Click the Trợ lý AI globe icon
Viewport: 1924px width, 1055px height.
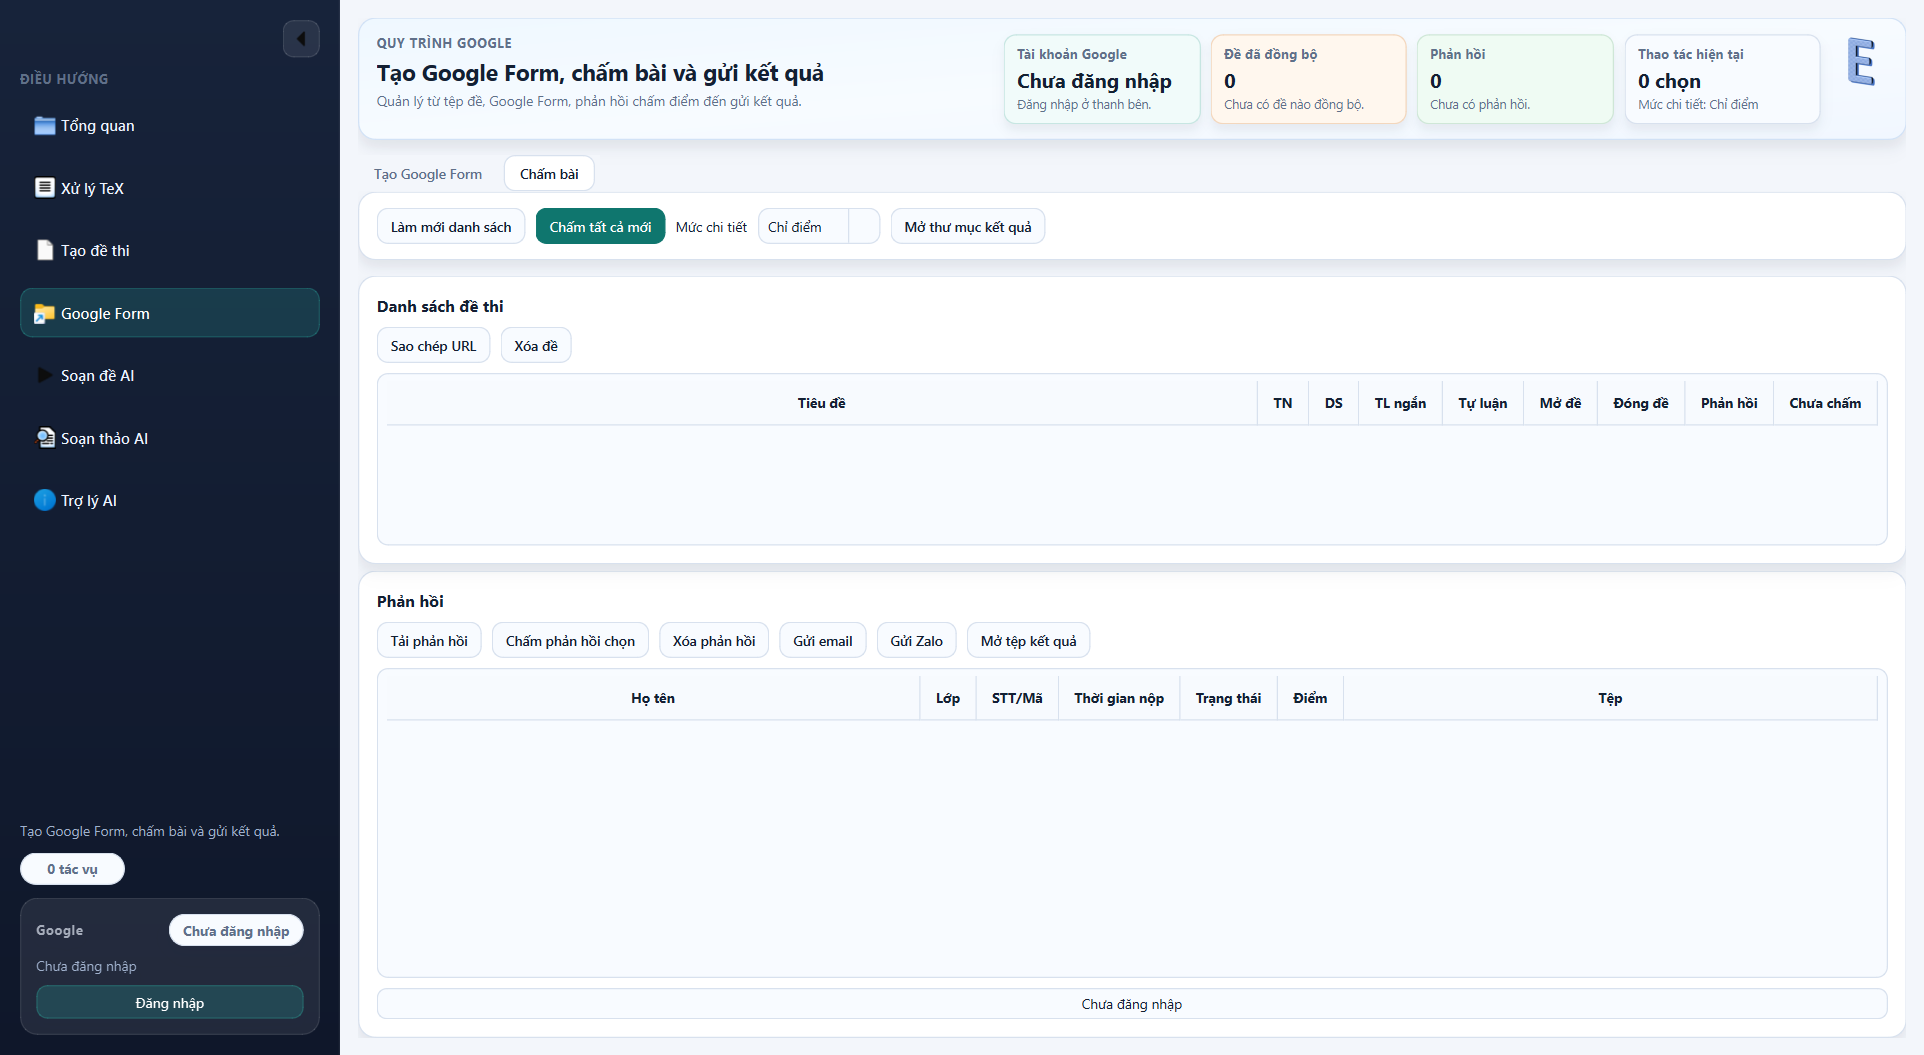point(44,501)
